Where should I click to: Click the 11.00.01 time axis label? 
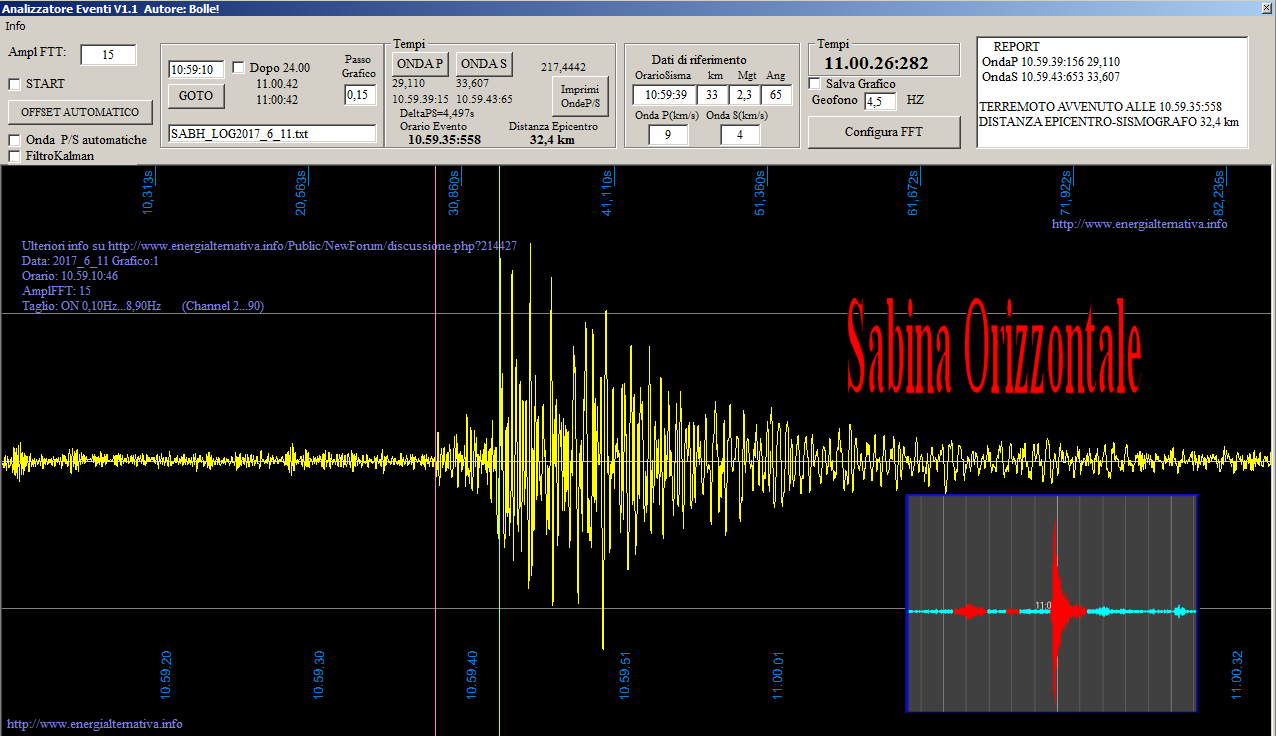click(778, 675)
